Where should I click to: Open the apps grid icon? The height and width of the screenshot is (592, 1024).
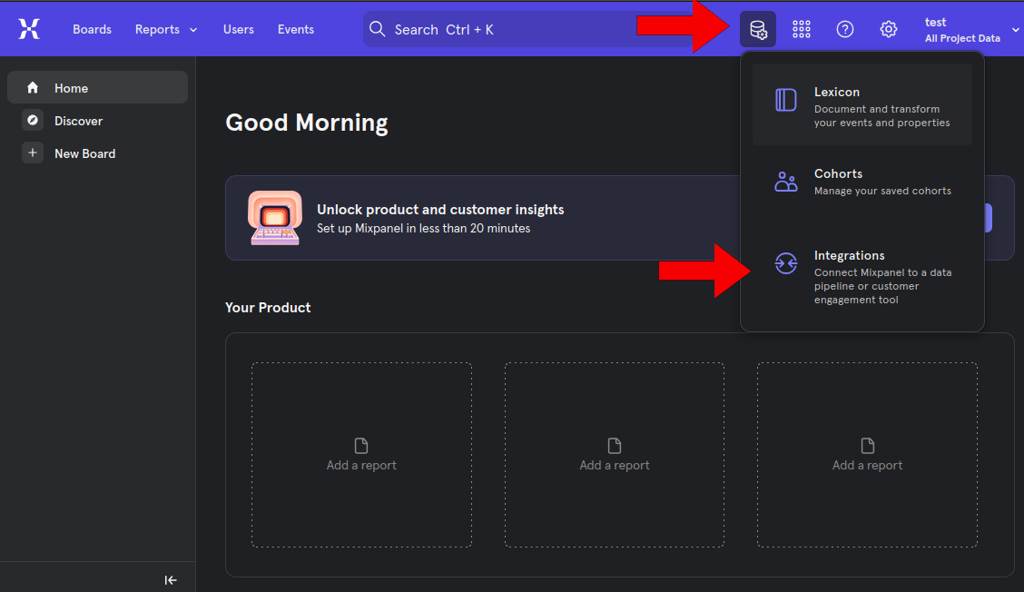point(801,30)
